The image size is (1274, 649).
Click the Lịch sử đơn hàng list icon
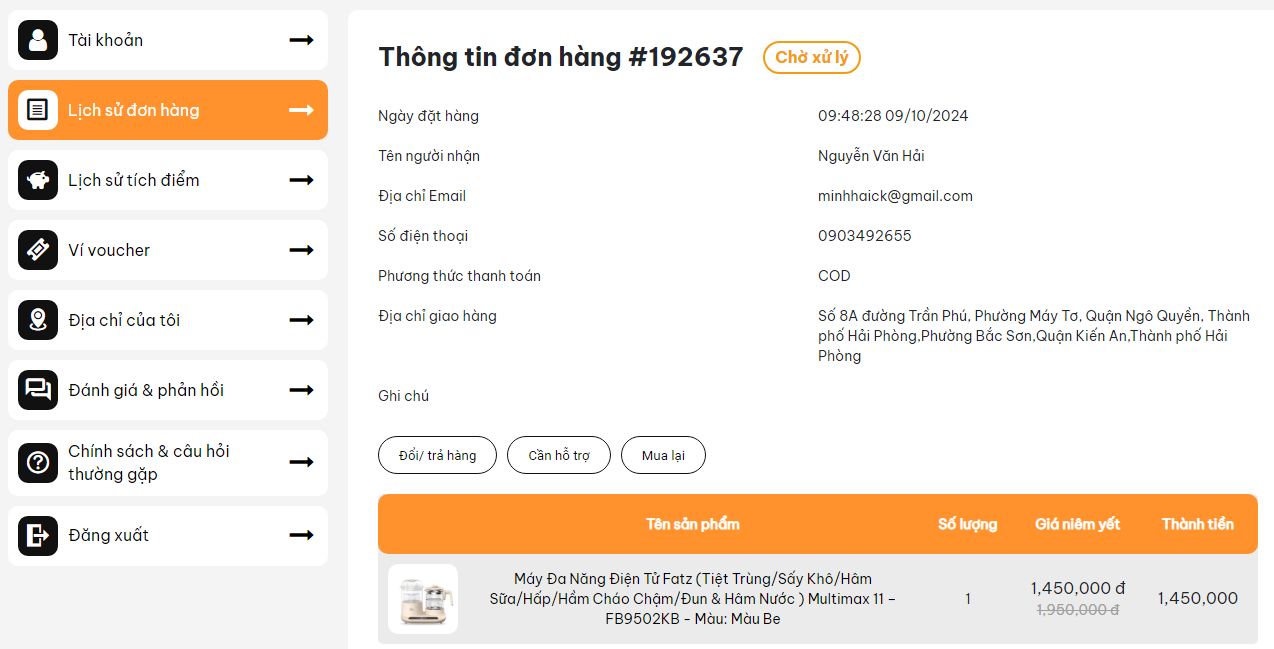tap(38, 110)
